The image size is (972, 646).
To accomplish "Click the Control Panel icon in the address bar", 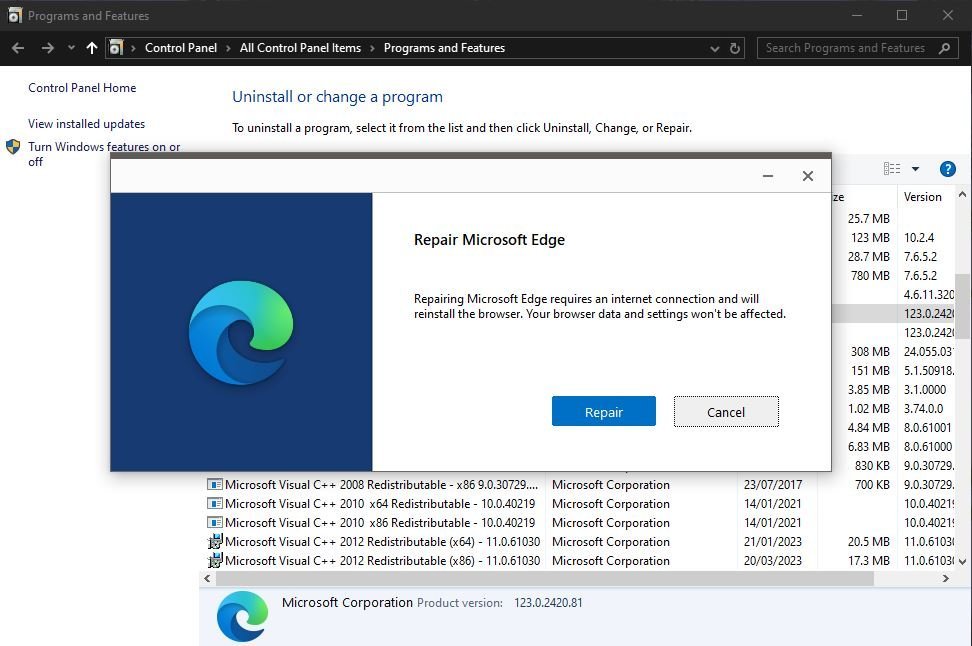I will tap(116, 48).
